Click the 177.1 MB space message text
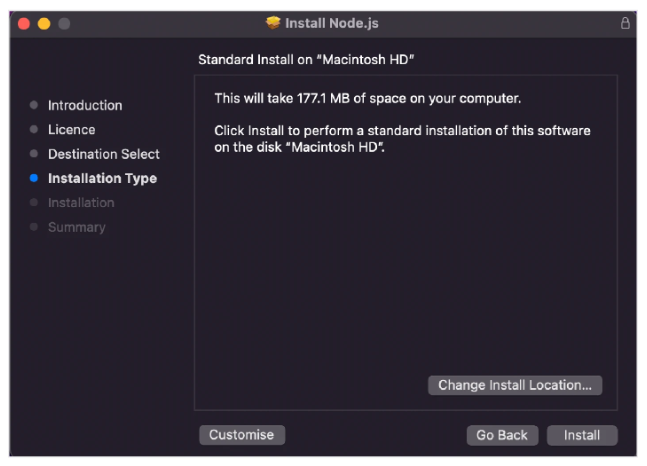Viewport: 647px width, 466px height. [368, 99]
